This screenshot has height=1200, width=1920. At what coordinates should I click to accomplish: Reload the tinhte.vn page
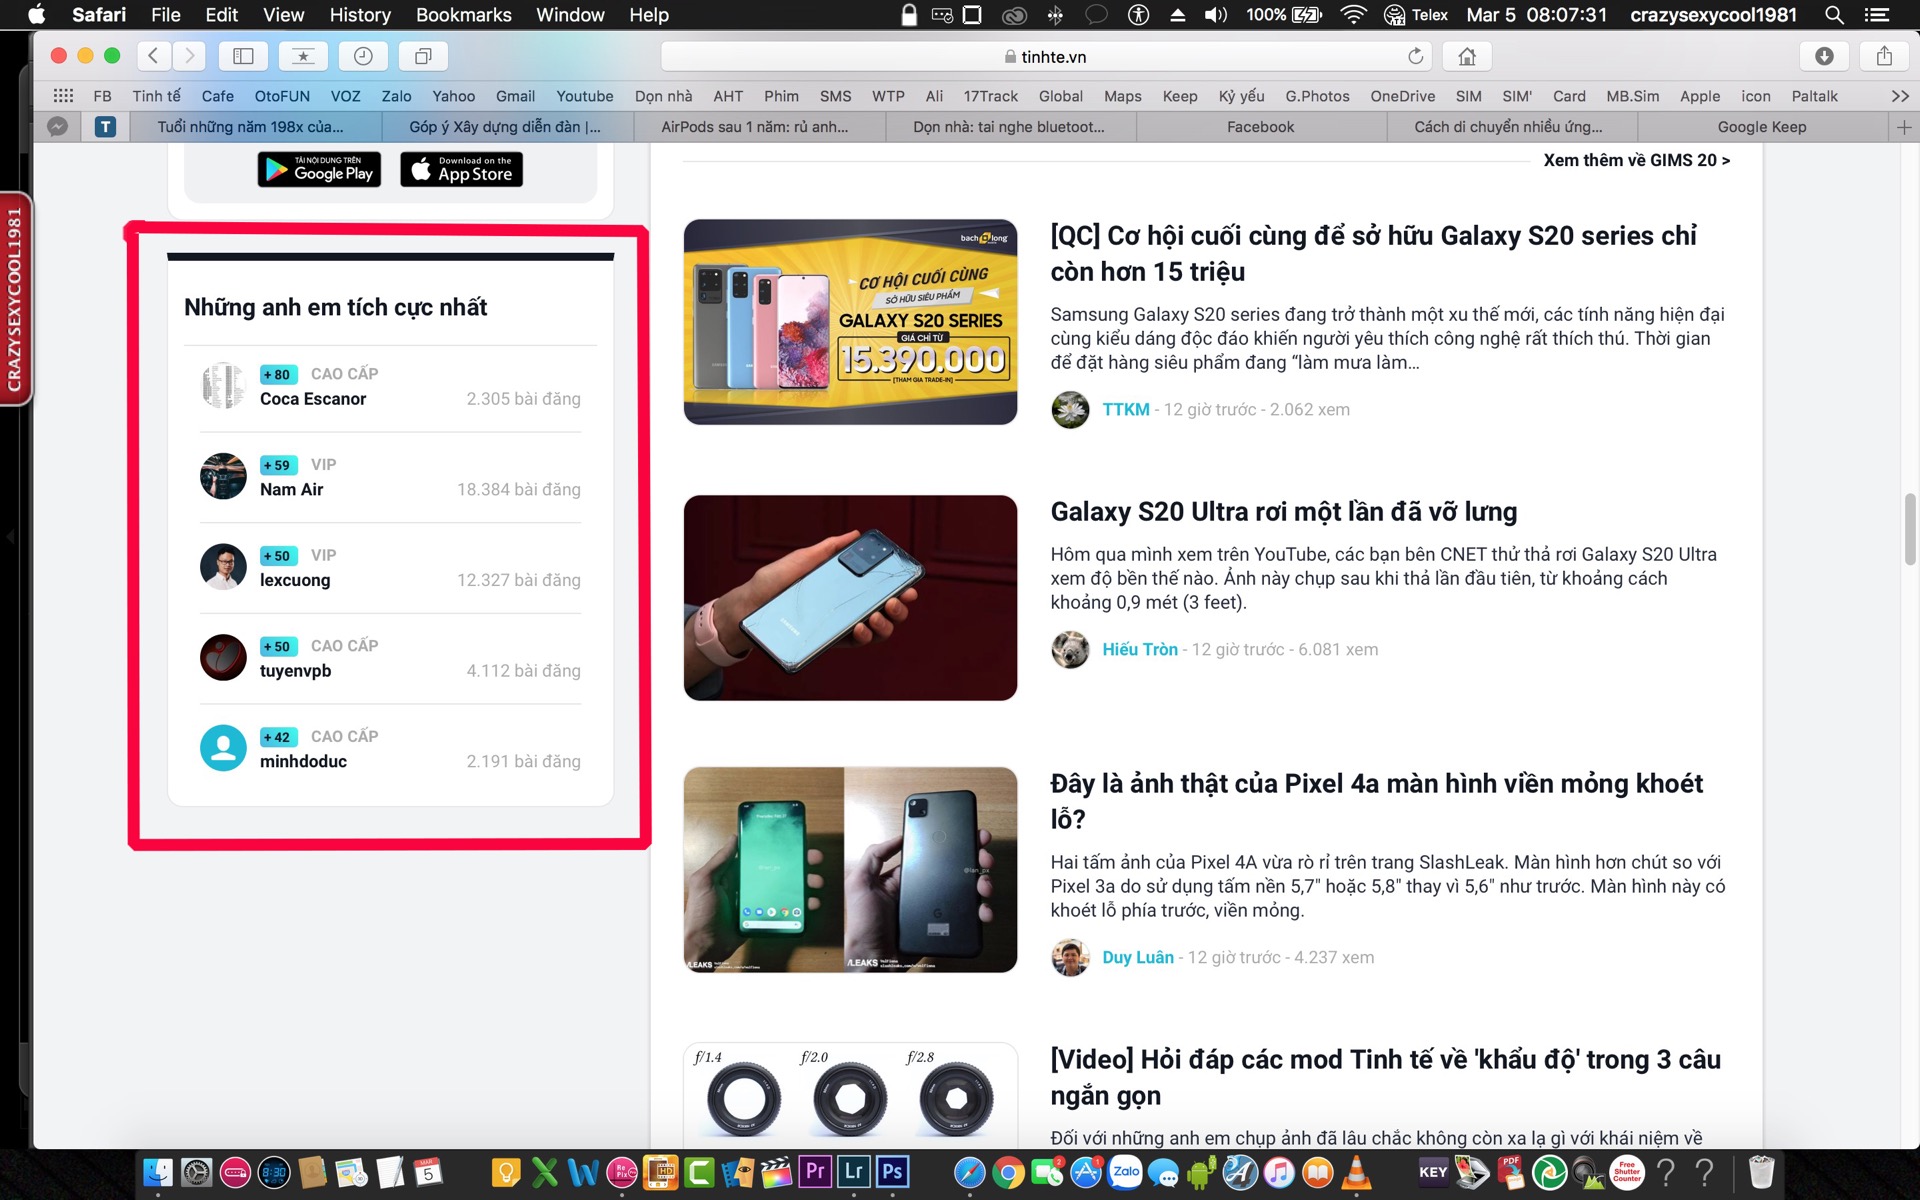pos(1415,56)
